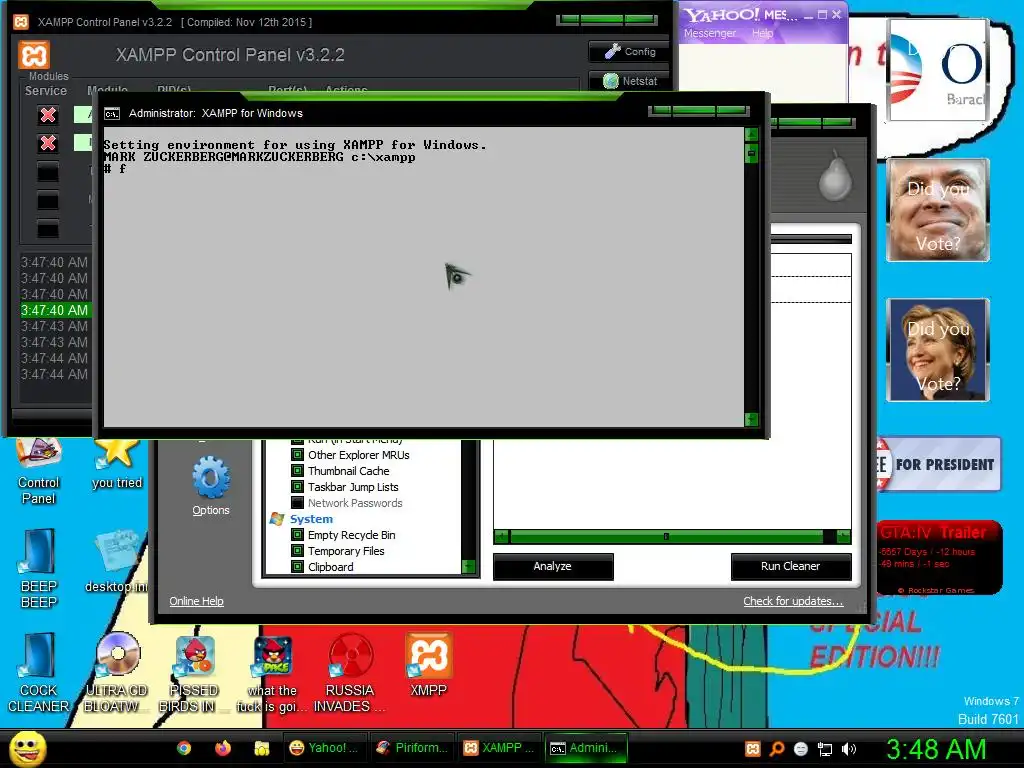The width and height of the screenshot is (1024, 768).
Task: Toggle Other Explorer MRUs checkbox
Action: tap(297, 455)
